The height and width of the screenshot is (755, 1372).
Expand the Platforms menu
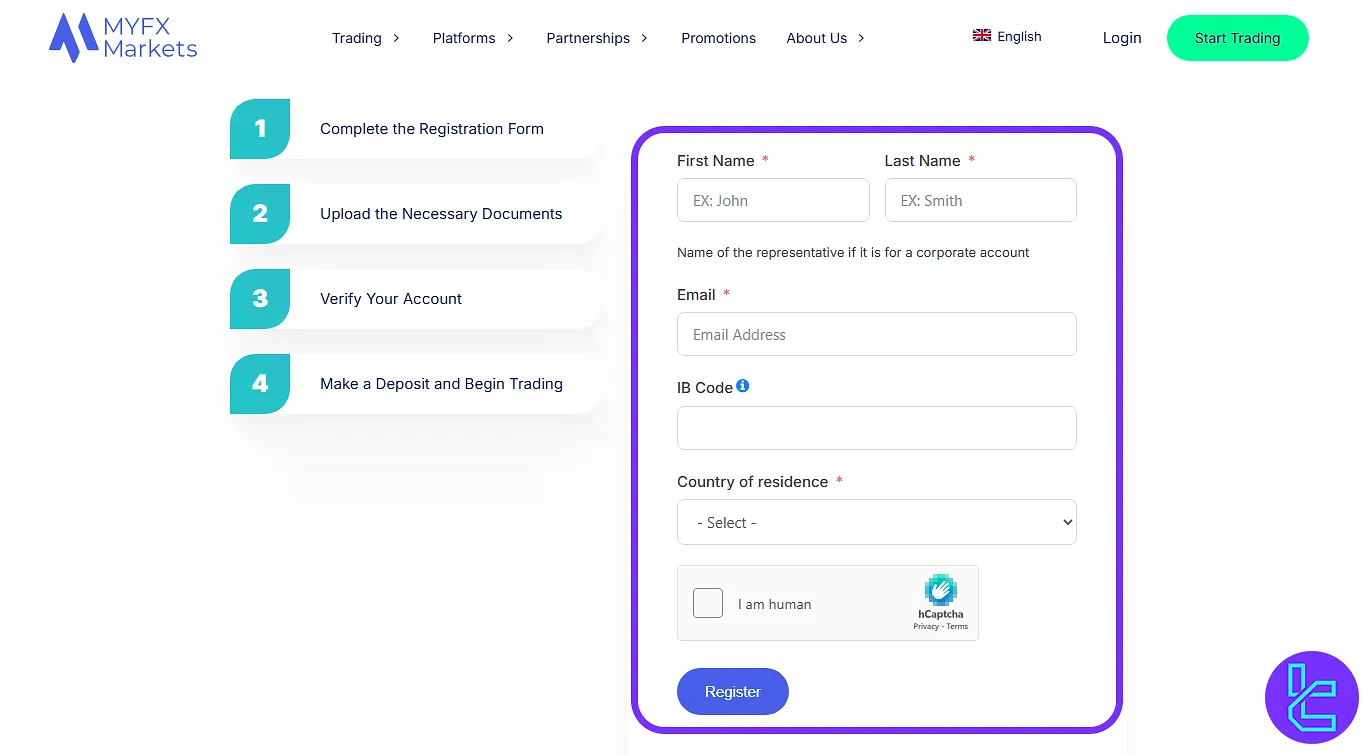point(473,38)
